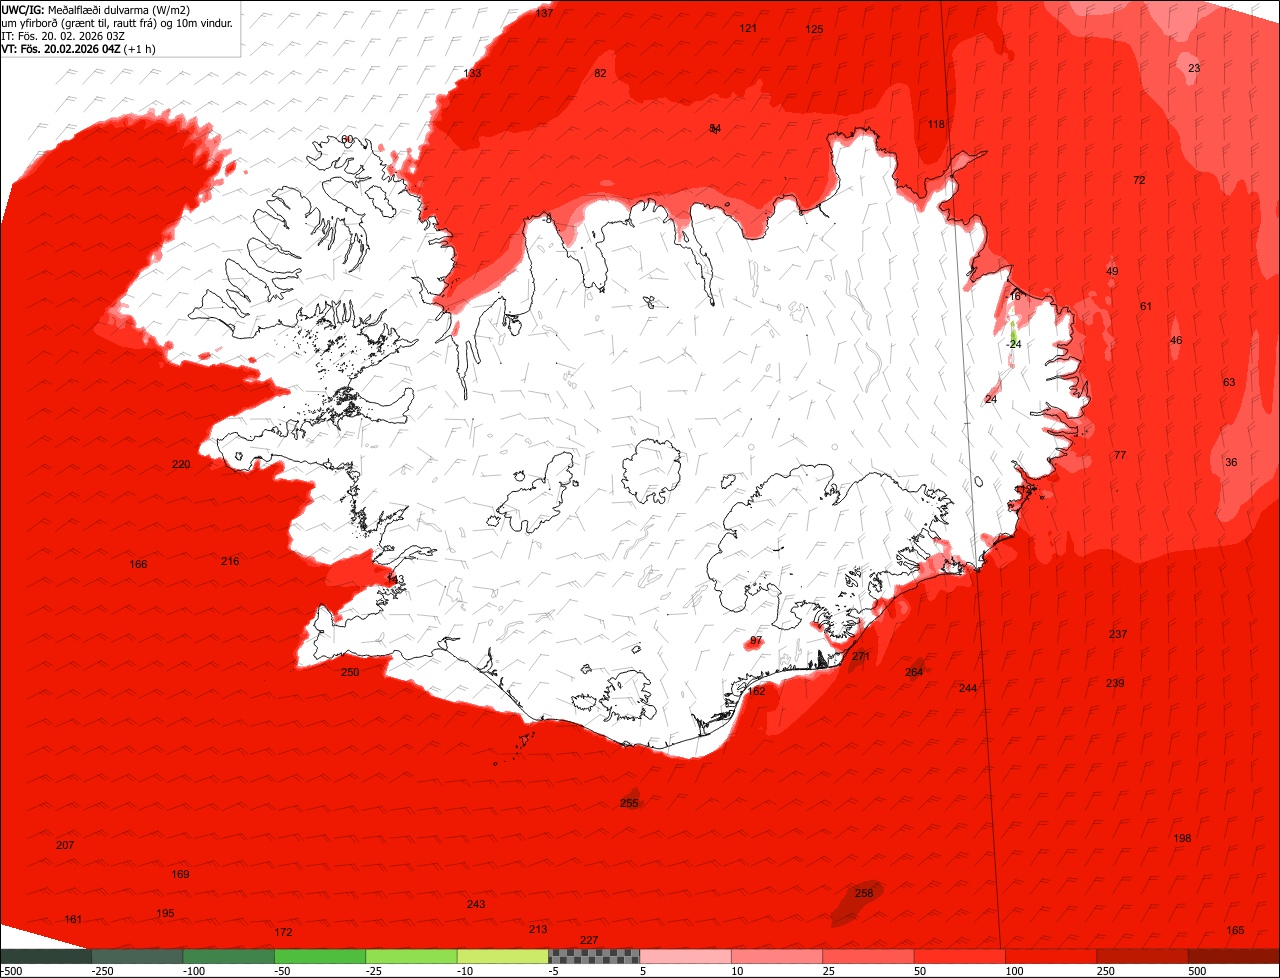Click the map value 172
Screen dimensions: 1280x978
(x=283, y=932)
